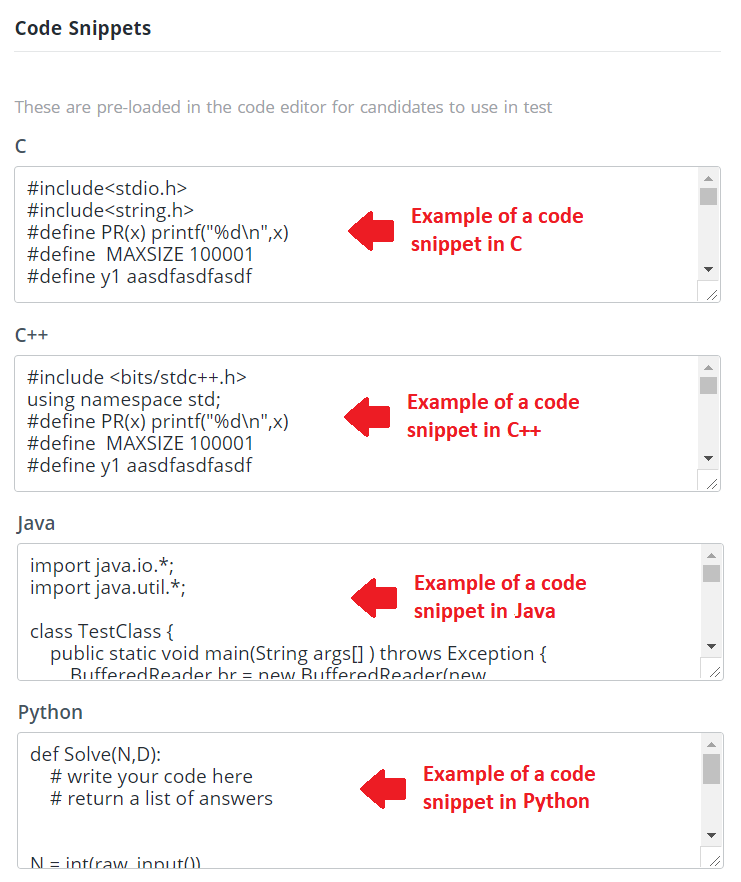Viewport: 741px width, 882px height.
Task: Click the C snippet scroll-down arrow
Action: [710, 269]
